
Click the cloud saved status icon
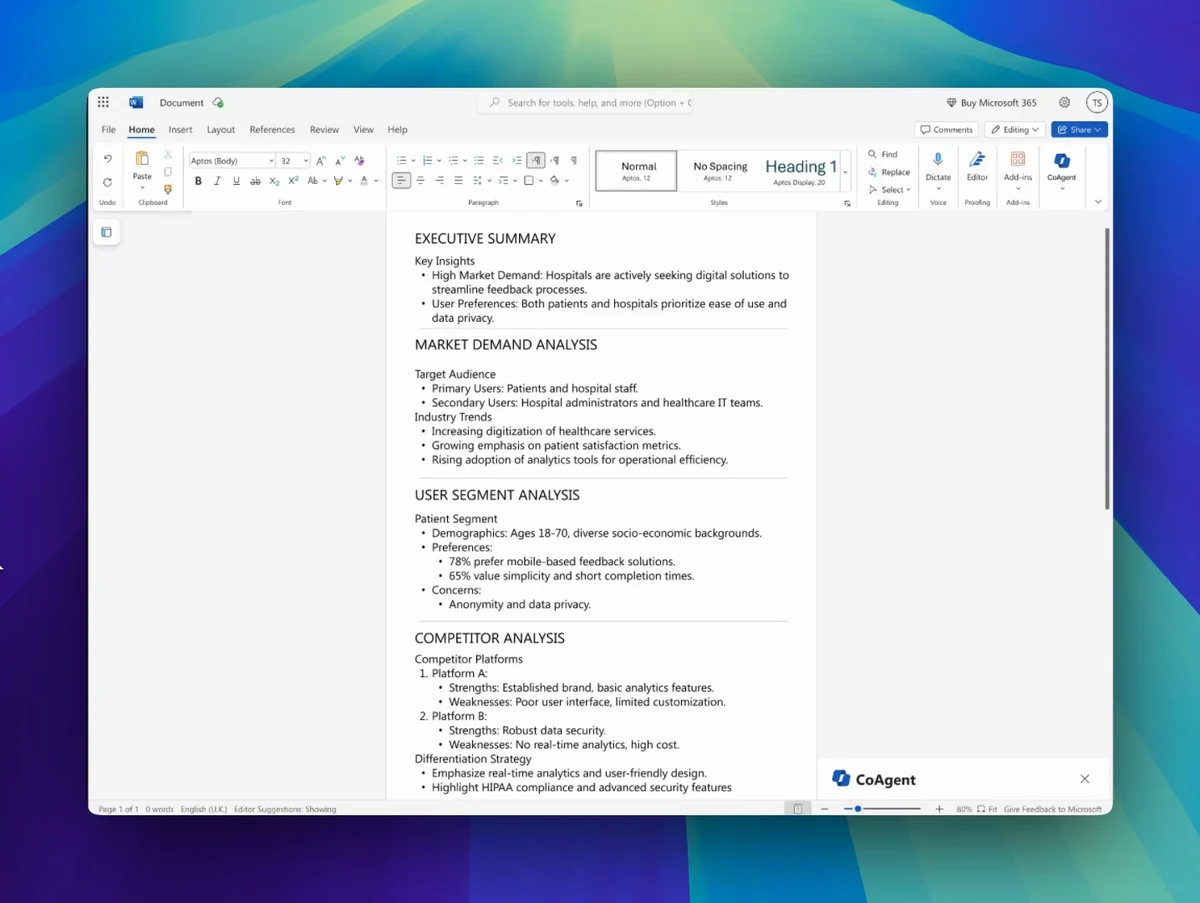tap(218, 102)
